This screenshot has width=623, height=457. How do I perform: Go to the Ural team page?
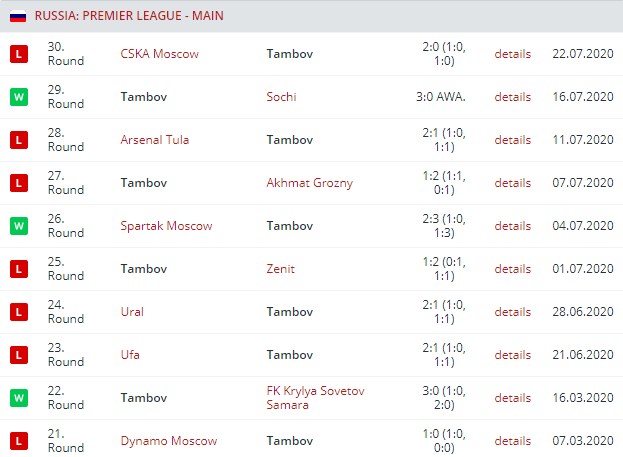132,312
